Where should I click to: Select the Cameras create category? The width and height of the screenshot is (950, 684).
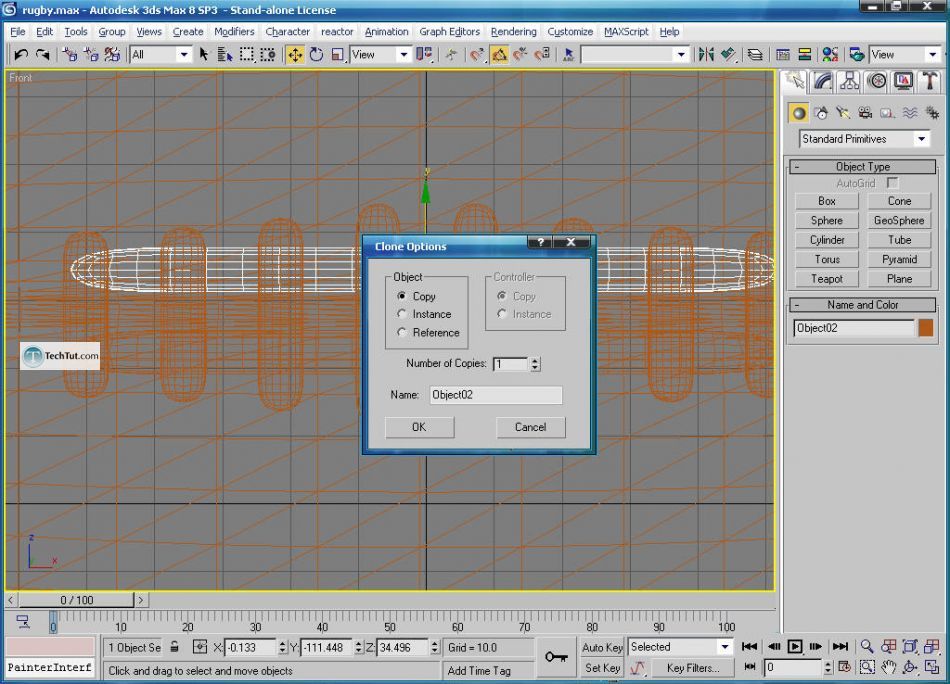(865, 113)
